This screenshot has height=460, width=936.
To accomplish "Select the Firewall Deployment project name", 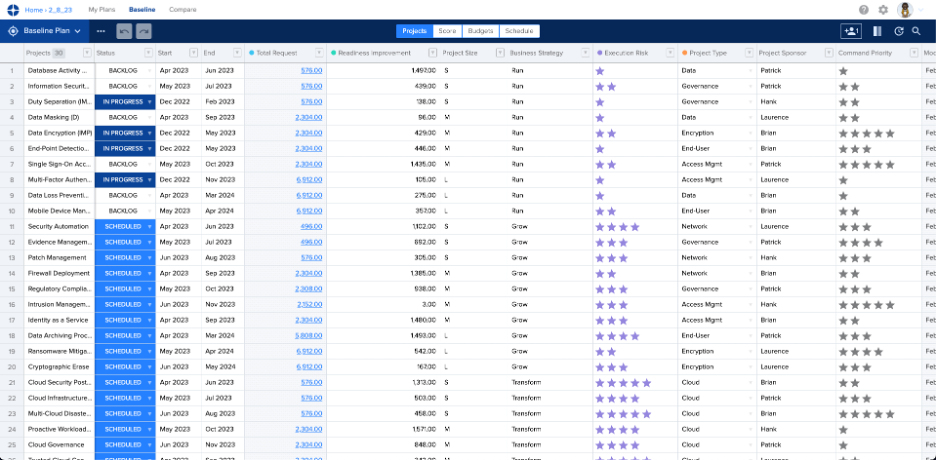I will [x=58, y=273].
